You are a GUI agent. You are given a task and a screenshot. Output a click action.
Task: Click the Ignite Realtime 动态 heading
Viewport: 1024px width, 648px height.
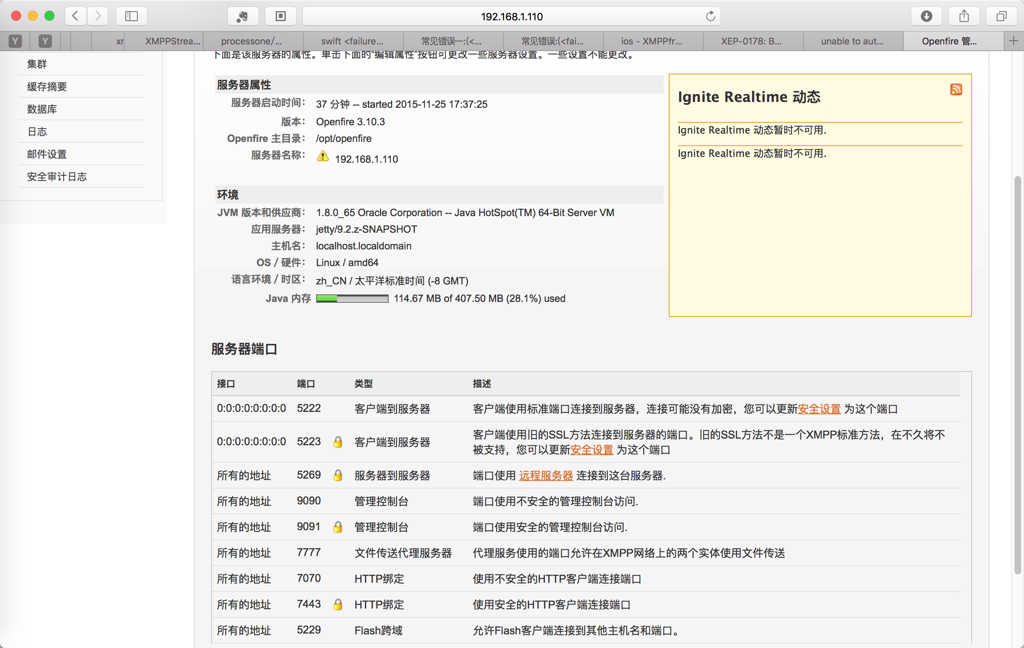(x=748, y=97)
